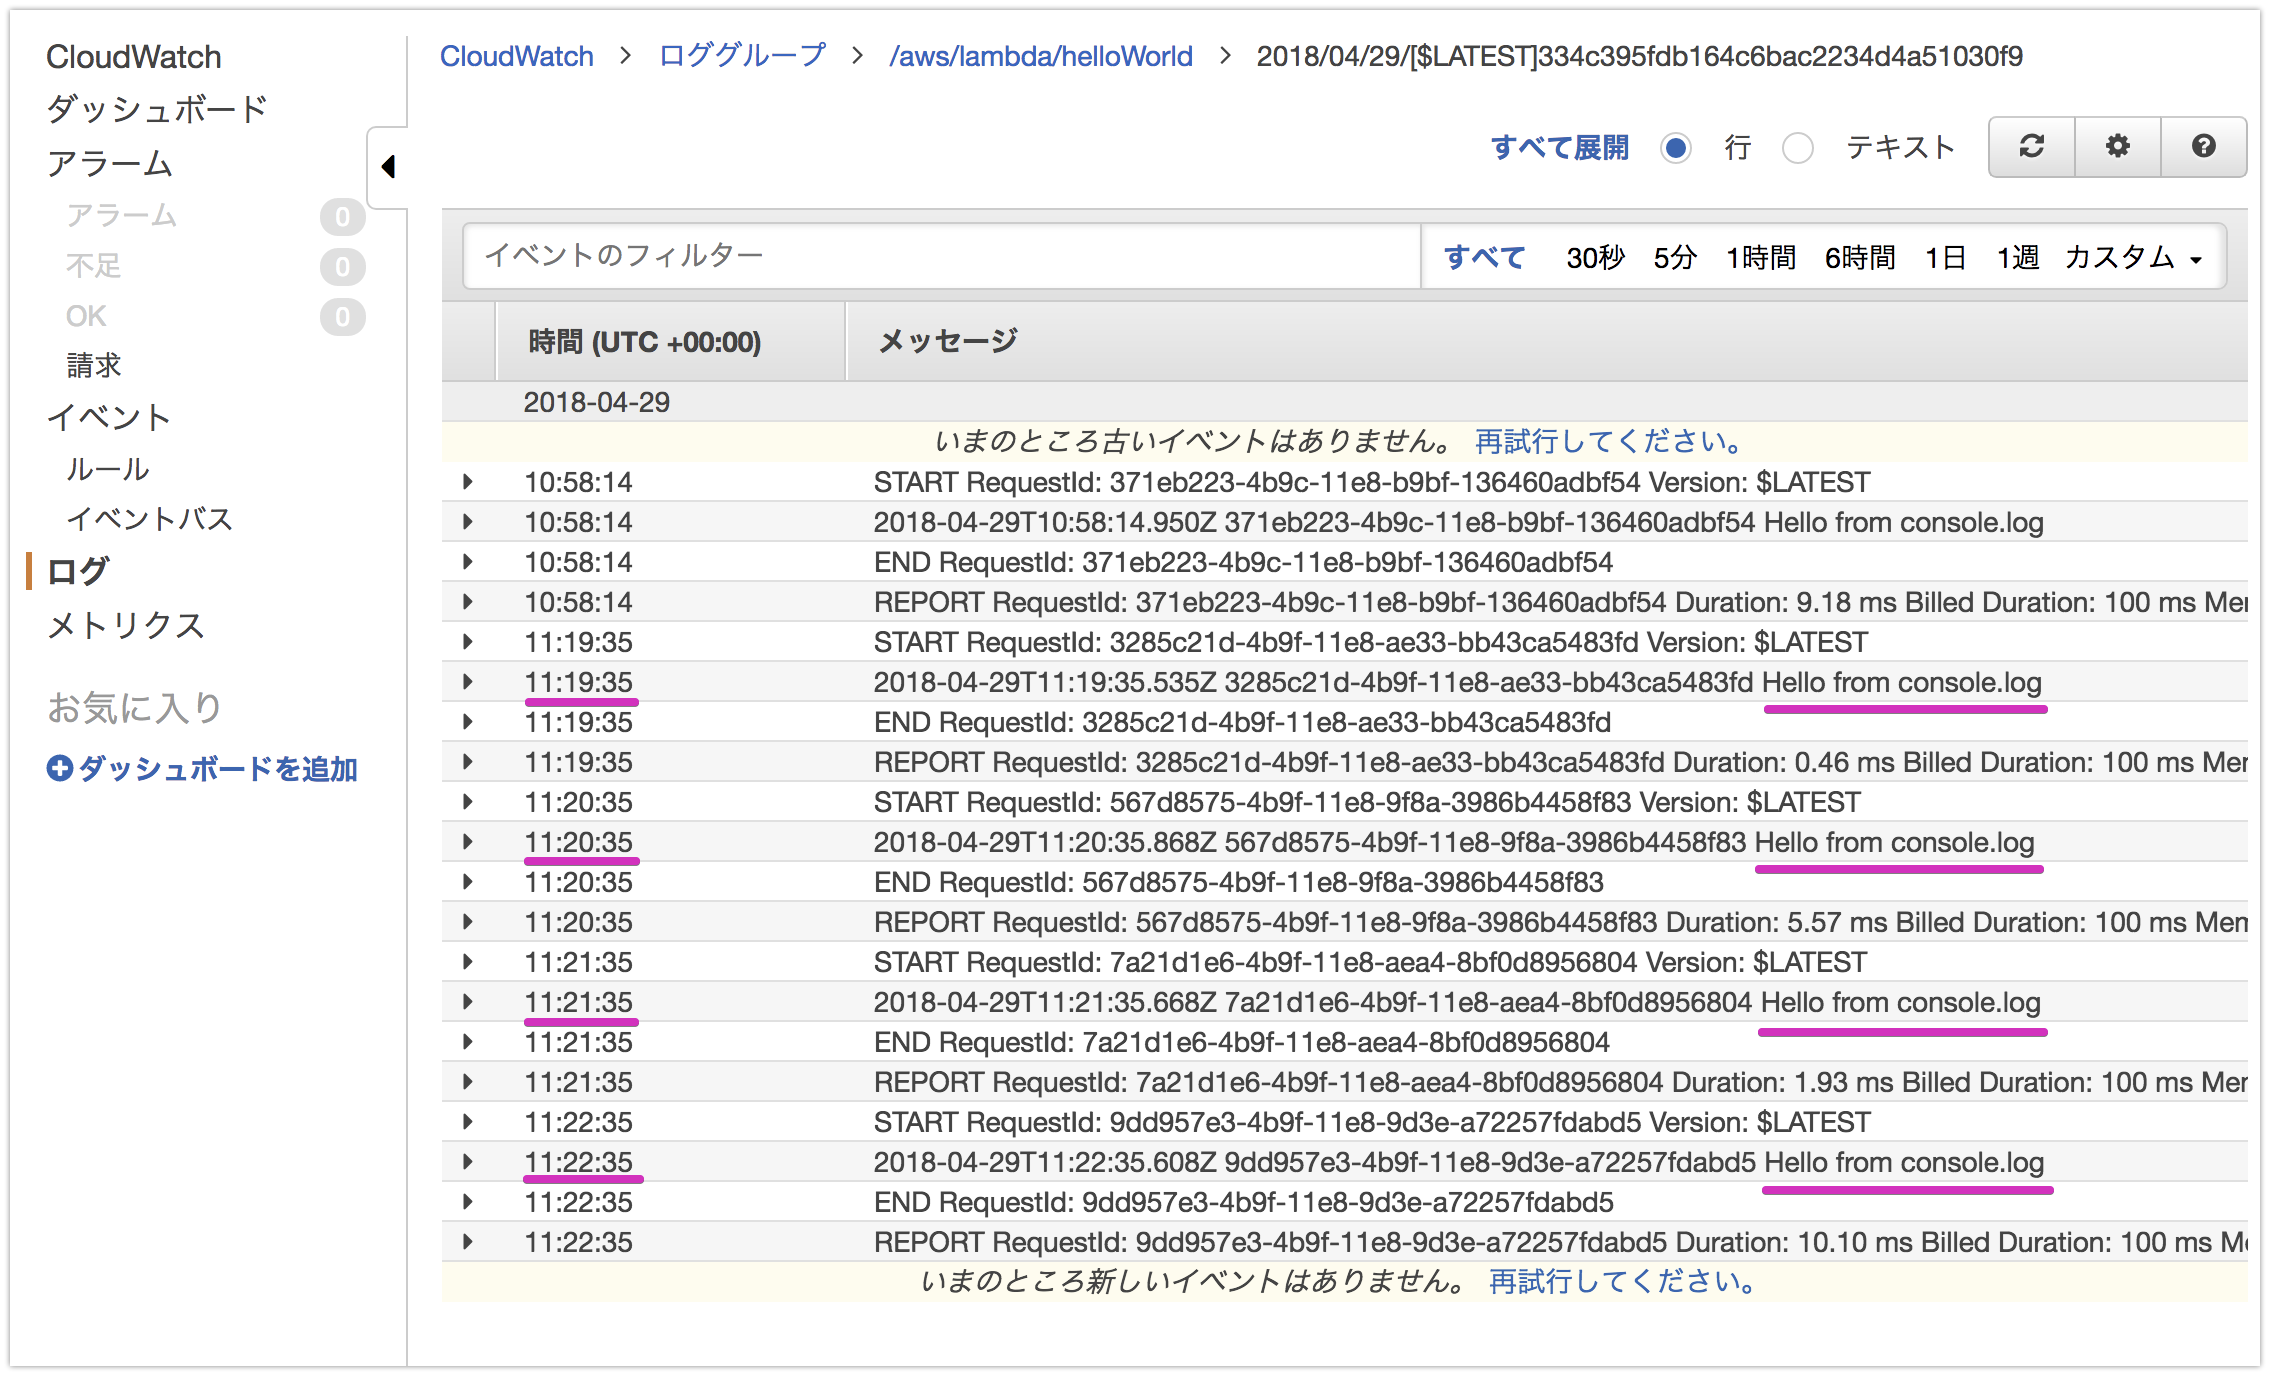Viewport: 2270px width, 1376px height.
Task: Open ルール under イベント in the sidebar
Action: pyautogui.click(x=107, y=468)
